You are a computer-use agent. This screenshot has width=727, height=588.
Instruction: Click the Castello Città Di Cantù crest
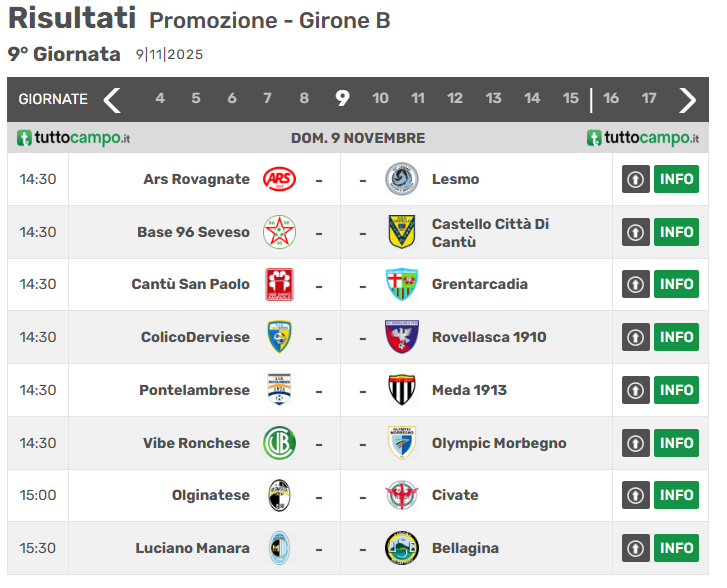click(x=402, y=232)
